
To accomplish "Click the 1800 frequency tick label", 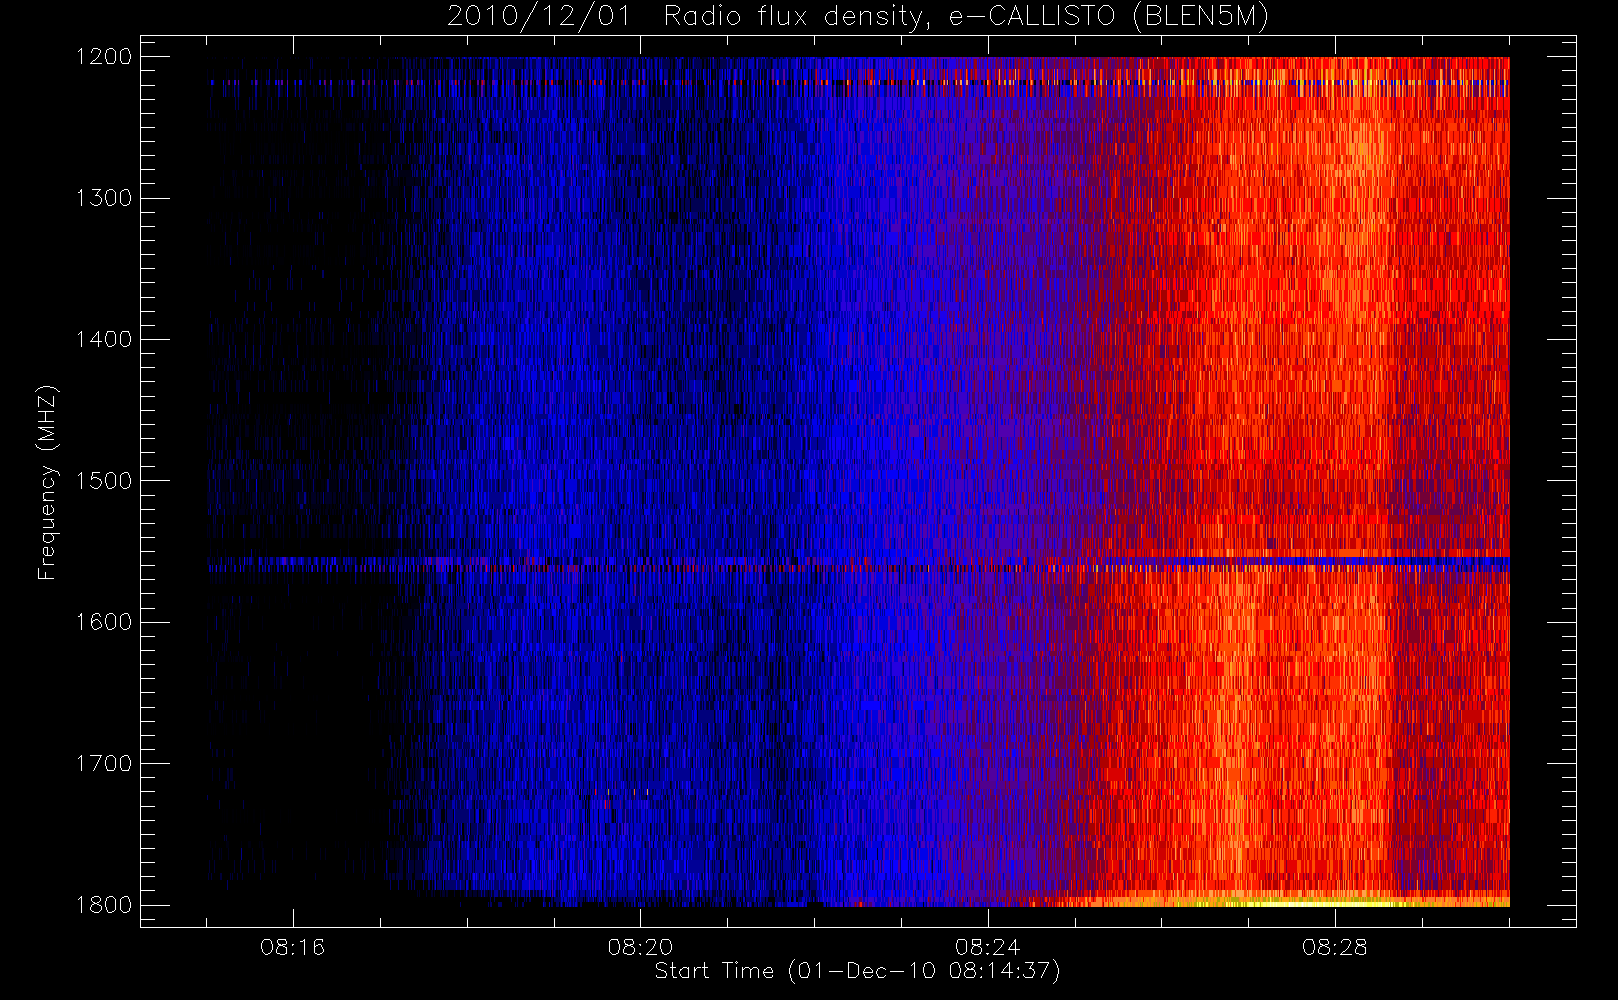I will click(x=104, y=905).
